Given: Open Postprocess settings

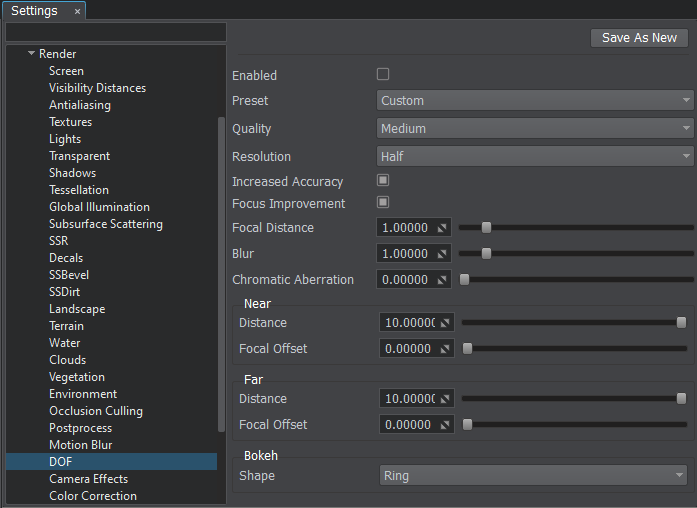Looking at the screenshot, I should coord(80,428).
